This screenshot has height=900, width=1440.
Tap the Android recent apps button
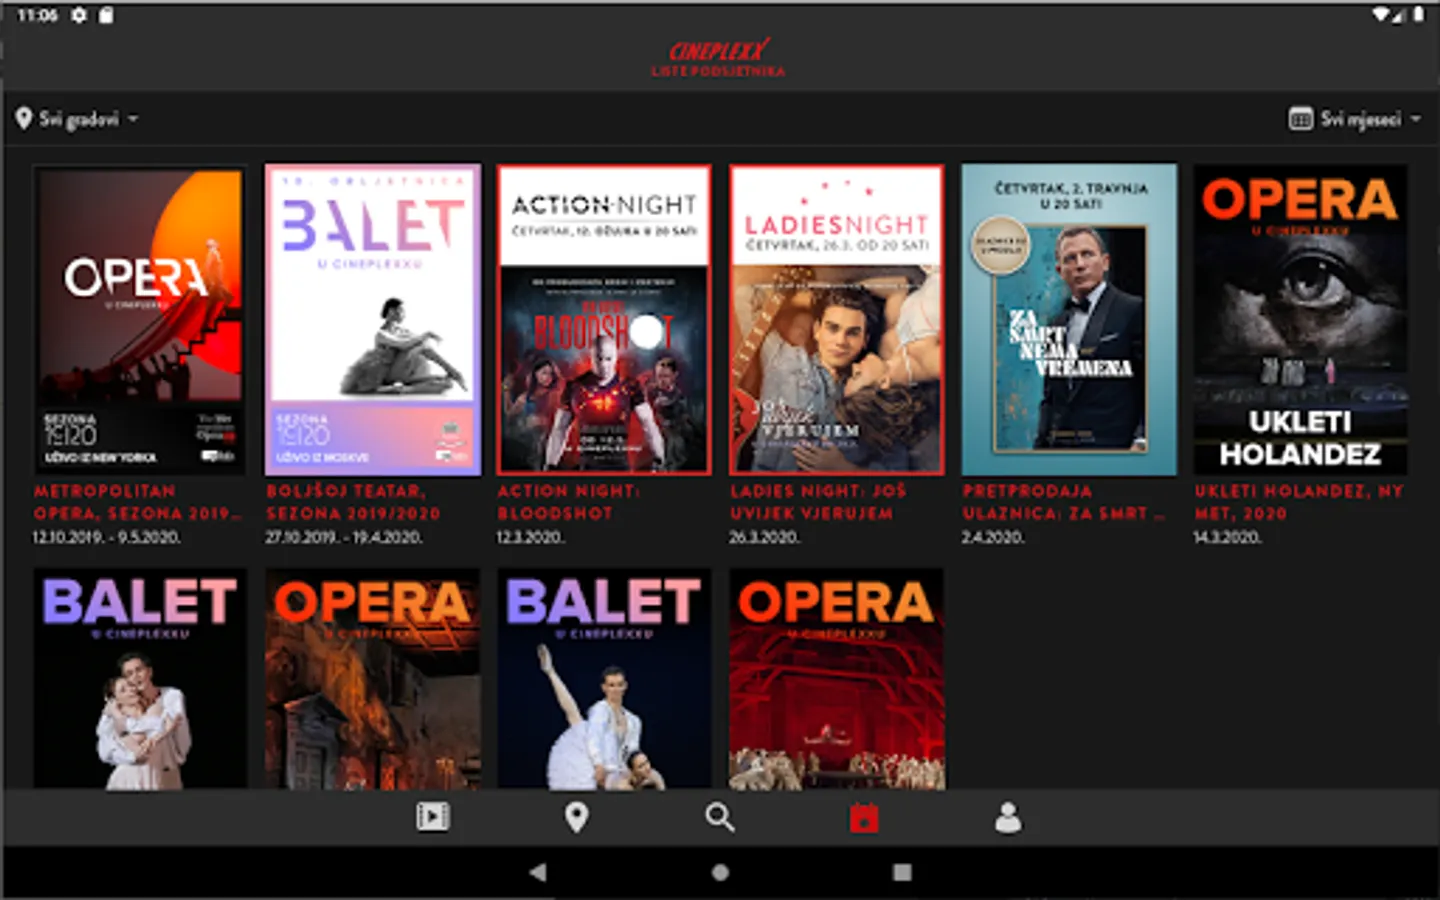click(x=902, y=872)
